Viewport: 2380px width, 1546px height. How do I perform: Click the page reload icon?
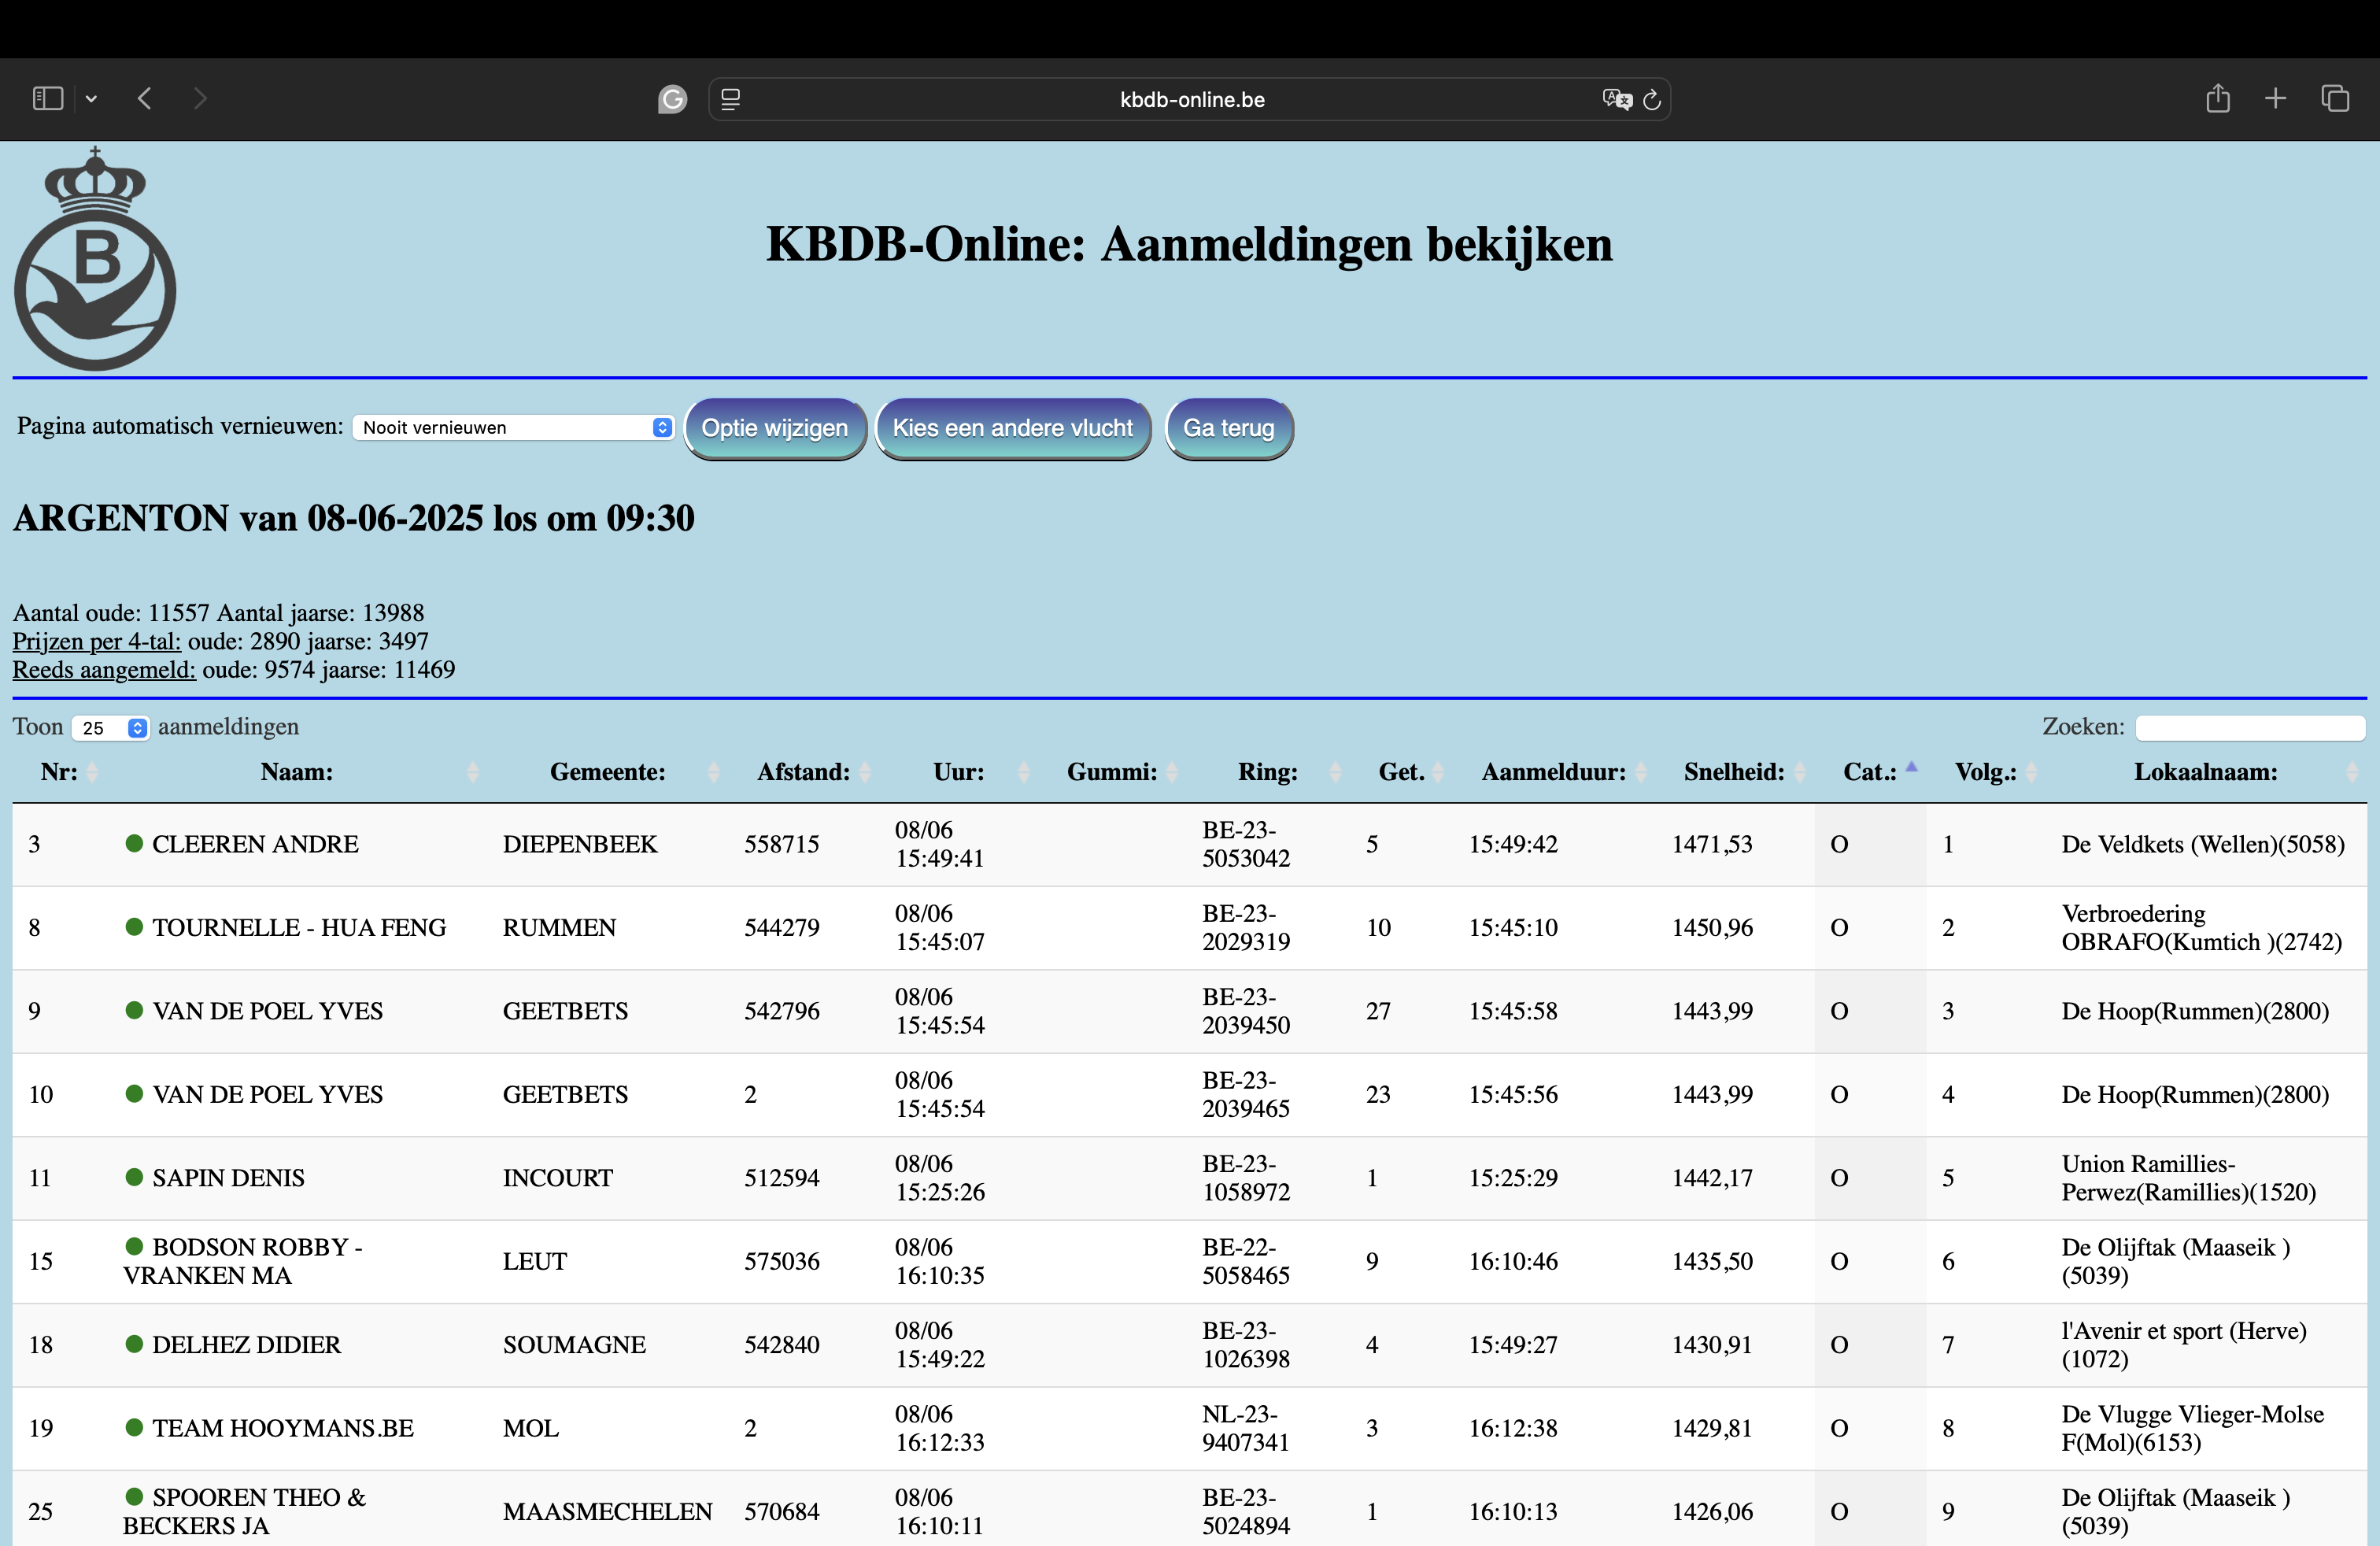point(1652,99)
